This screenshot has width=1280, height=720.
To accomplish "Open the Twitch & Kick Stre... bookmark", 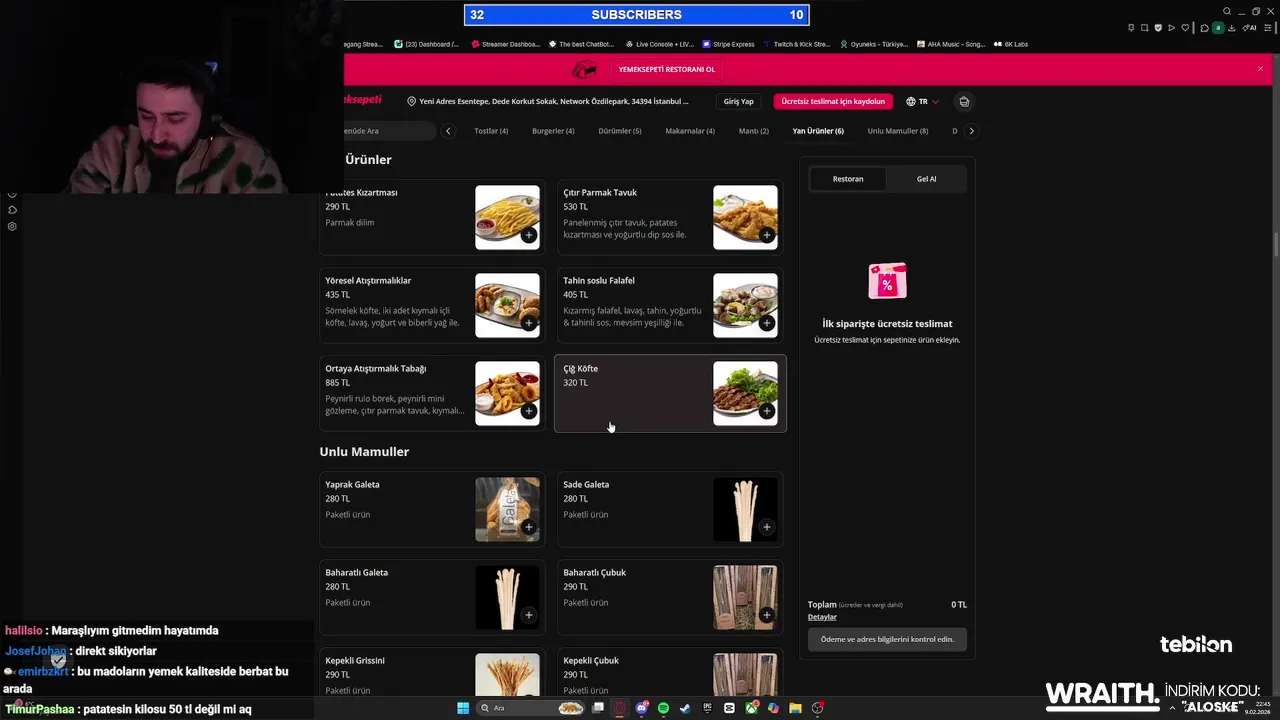I will point(796,44).
